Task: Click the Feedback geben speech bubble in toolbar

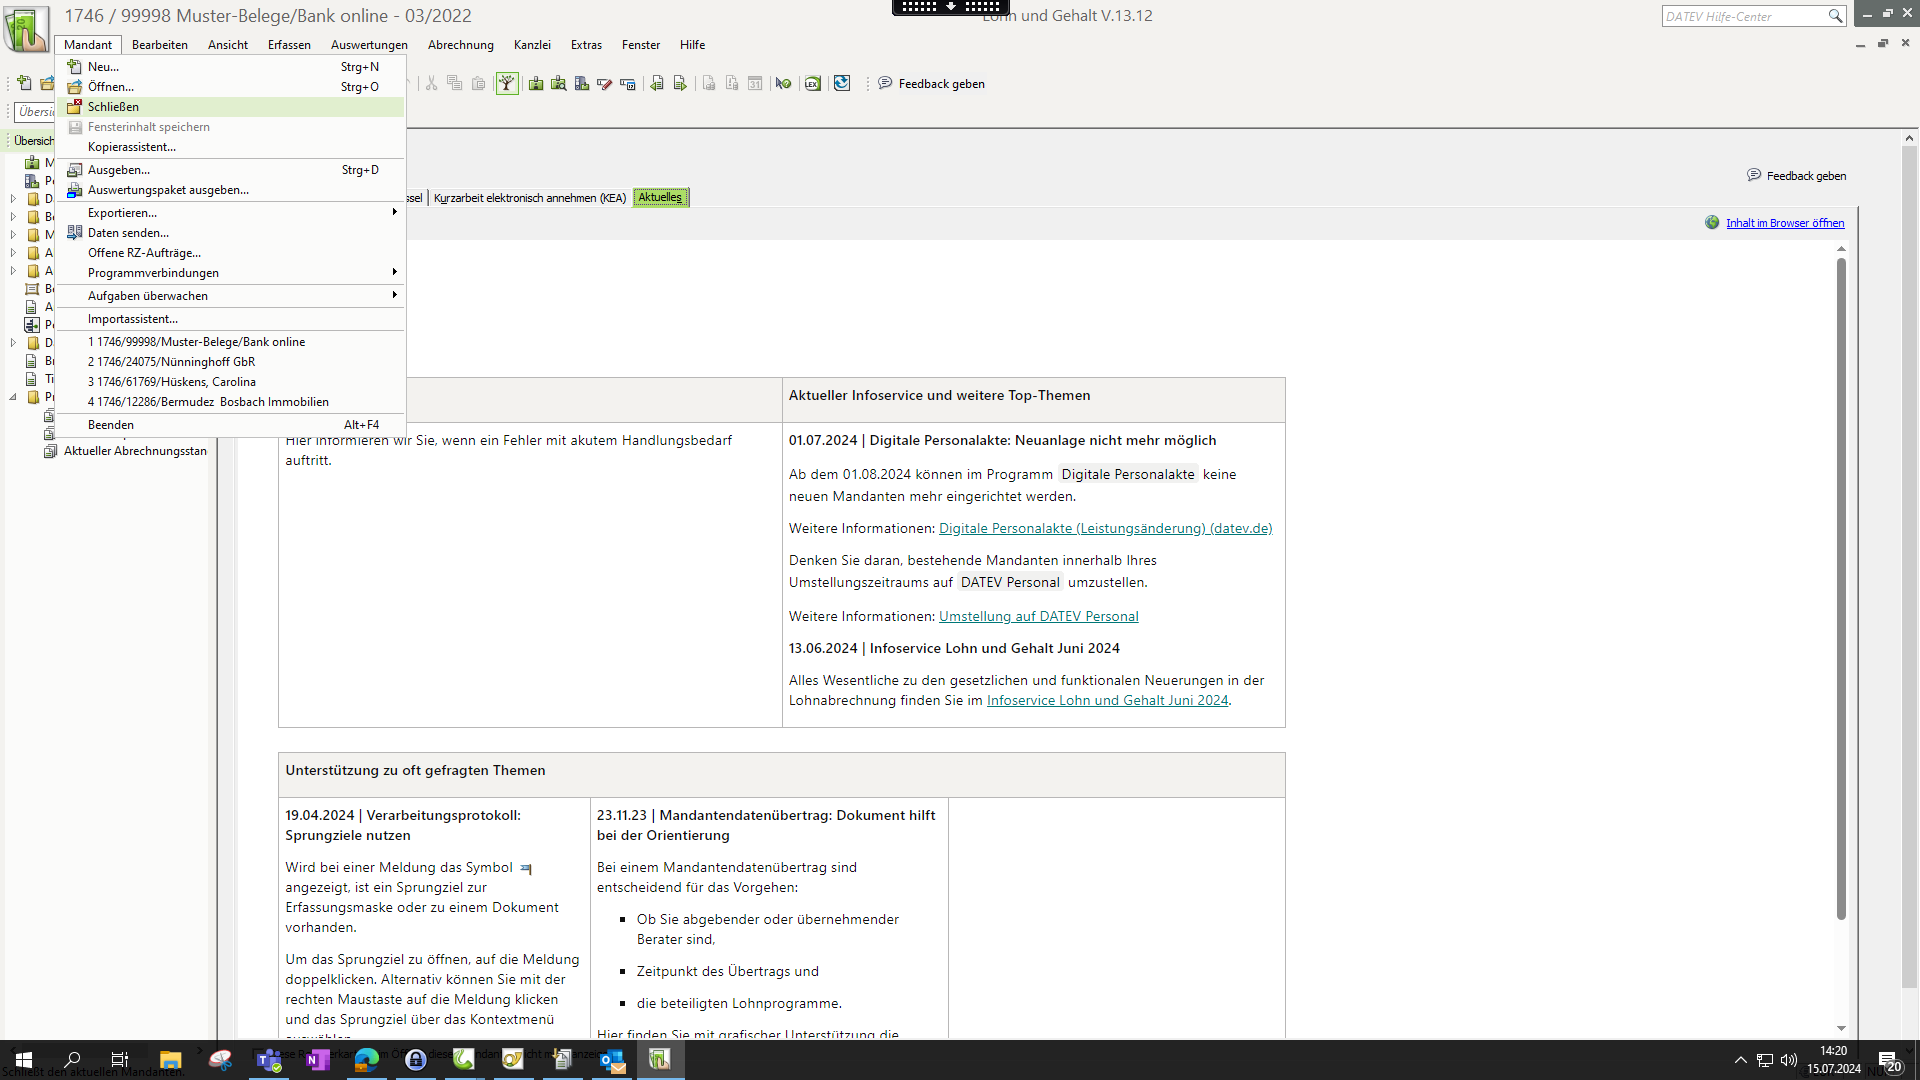Action: (885, 84)
